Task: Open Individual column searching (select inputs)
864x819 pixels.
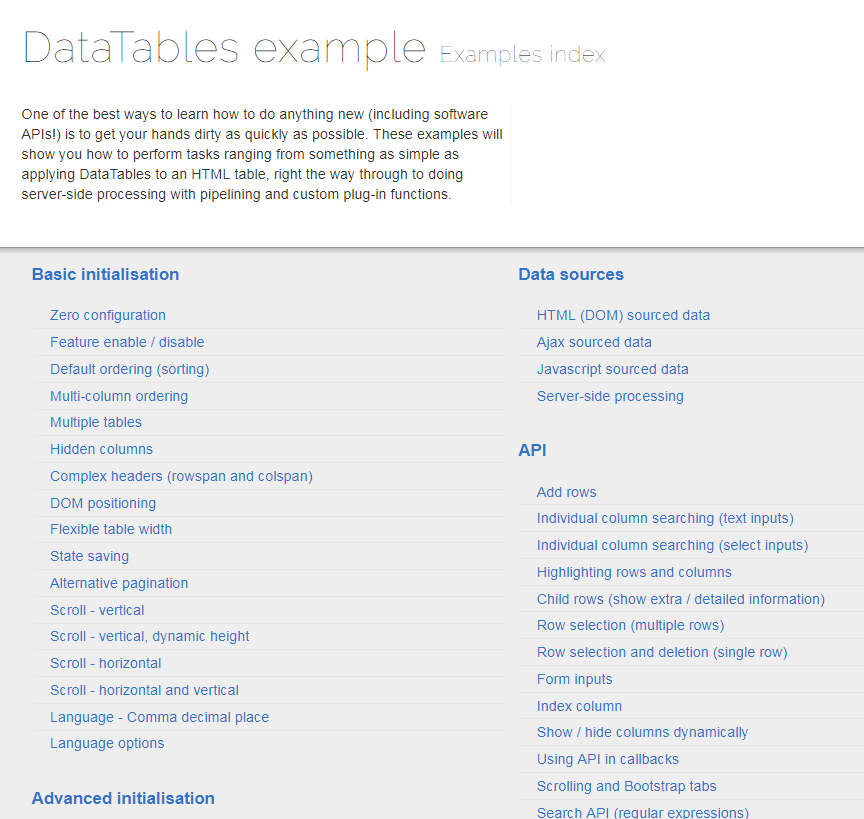Action: [672, 545]
